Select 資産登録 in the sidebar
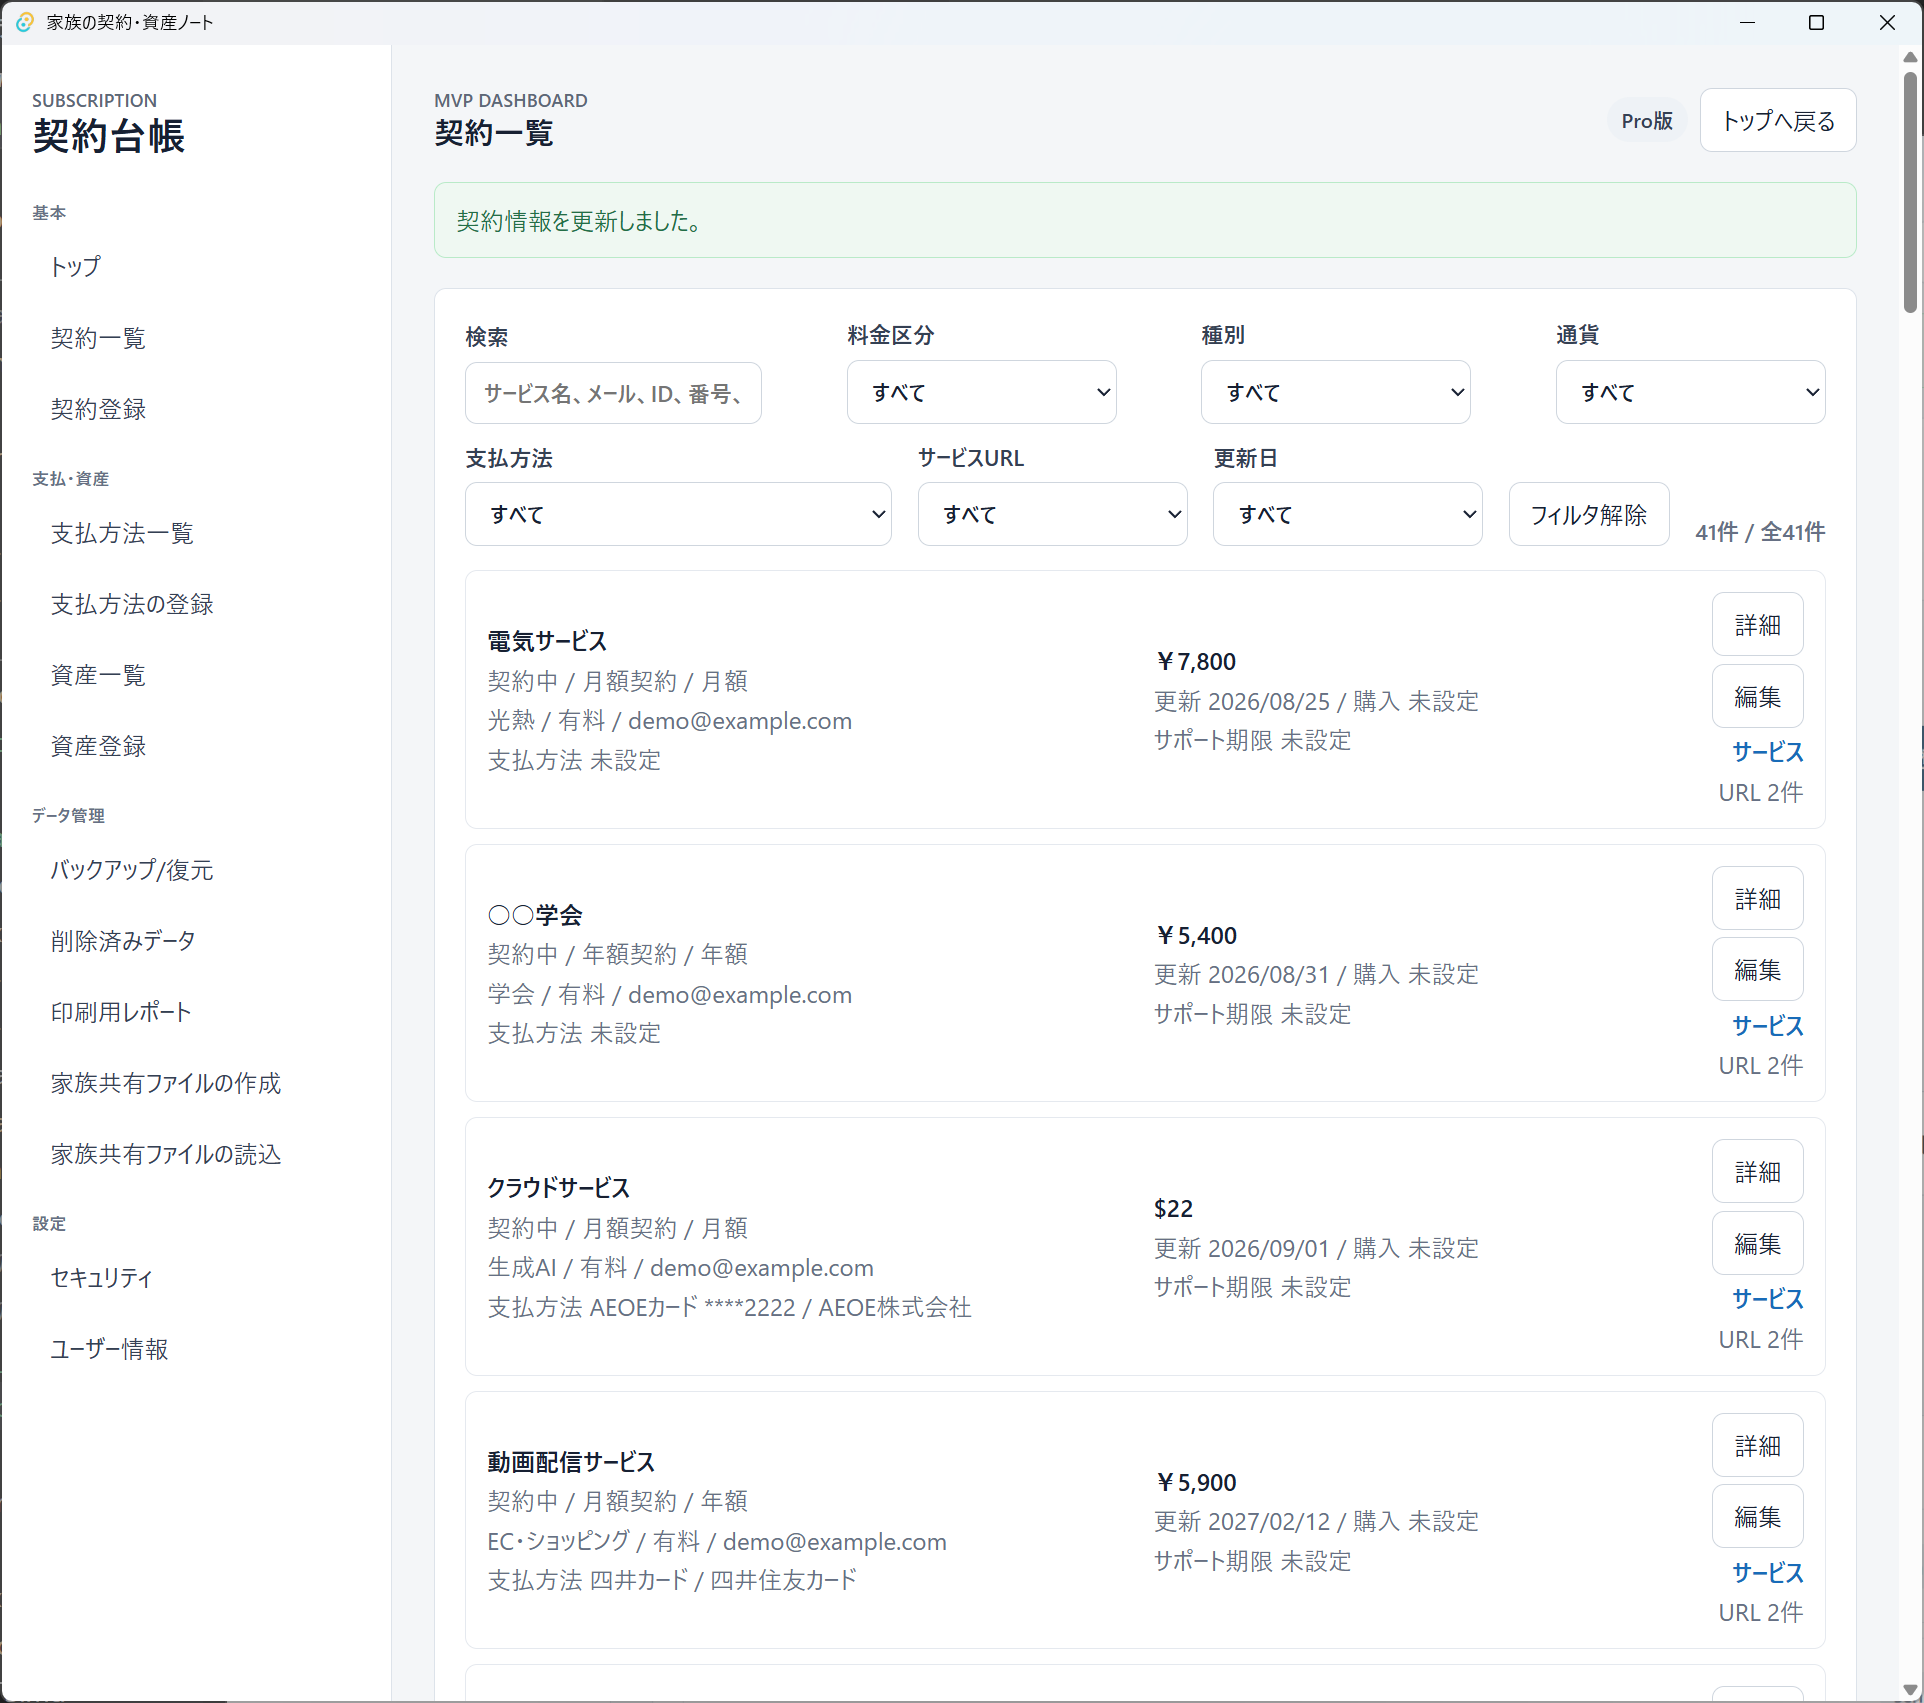The image size is (1924, 1703). 98,746
